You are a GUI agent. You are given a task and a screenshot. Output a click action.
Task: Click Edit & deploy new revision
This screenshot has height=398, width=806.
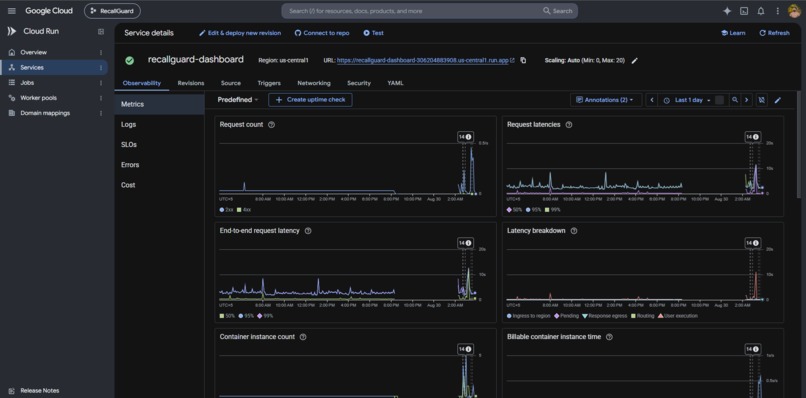(x=240, y=33)
